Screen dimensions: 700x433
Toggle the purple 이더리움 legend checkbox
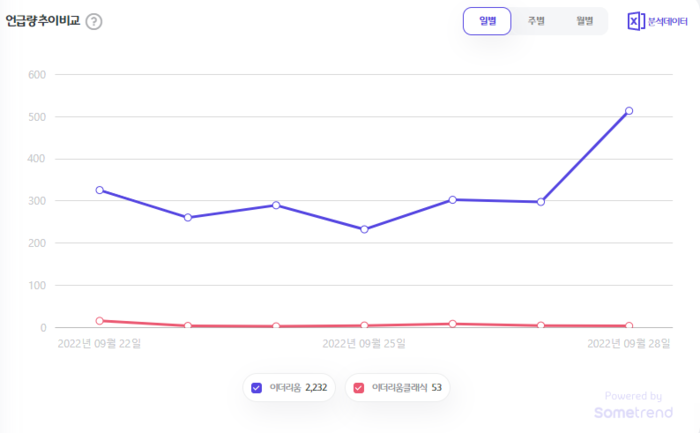[257, 387]
